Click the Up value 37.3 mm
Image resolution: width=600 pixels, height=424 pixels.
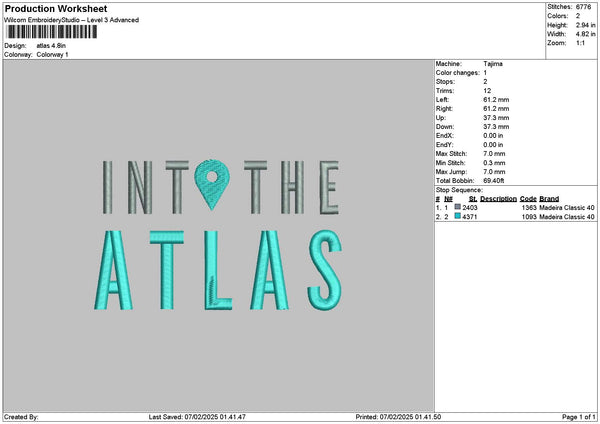click(496, 118)
